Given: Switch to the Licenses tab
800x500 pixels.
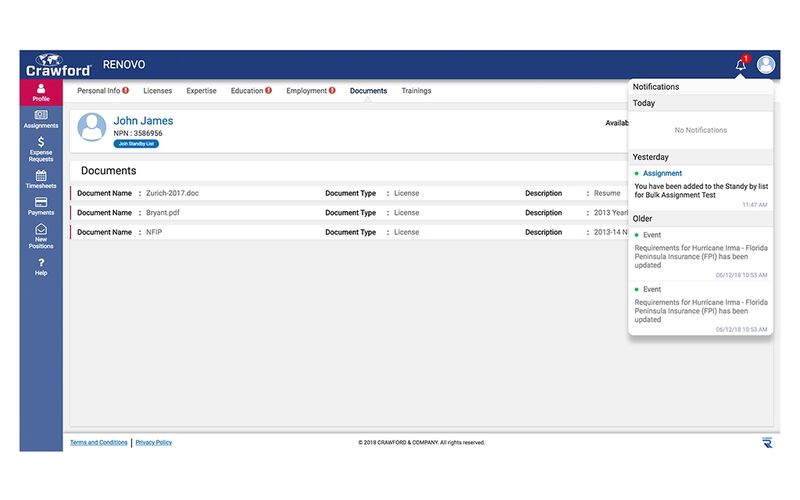Looking at the screenshot, I should click(157, 91).
